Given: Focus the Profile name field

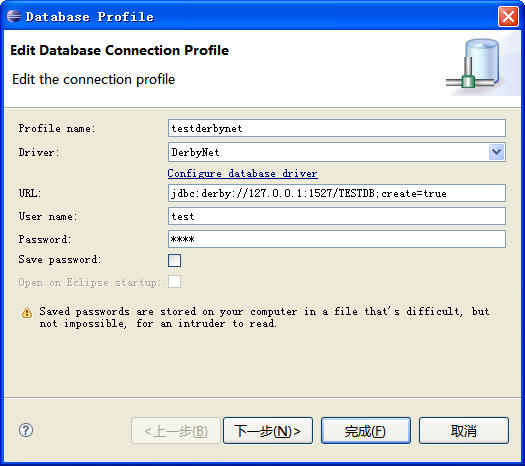Looking at the screenshot, I should pyautogui.click(x=336, y=128).
